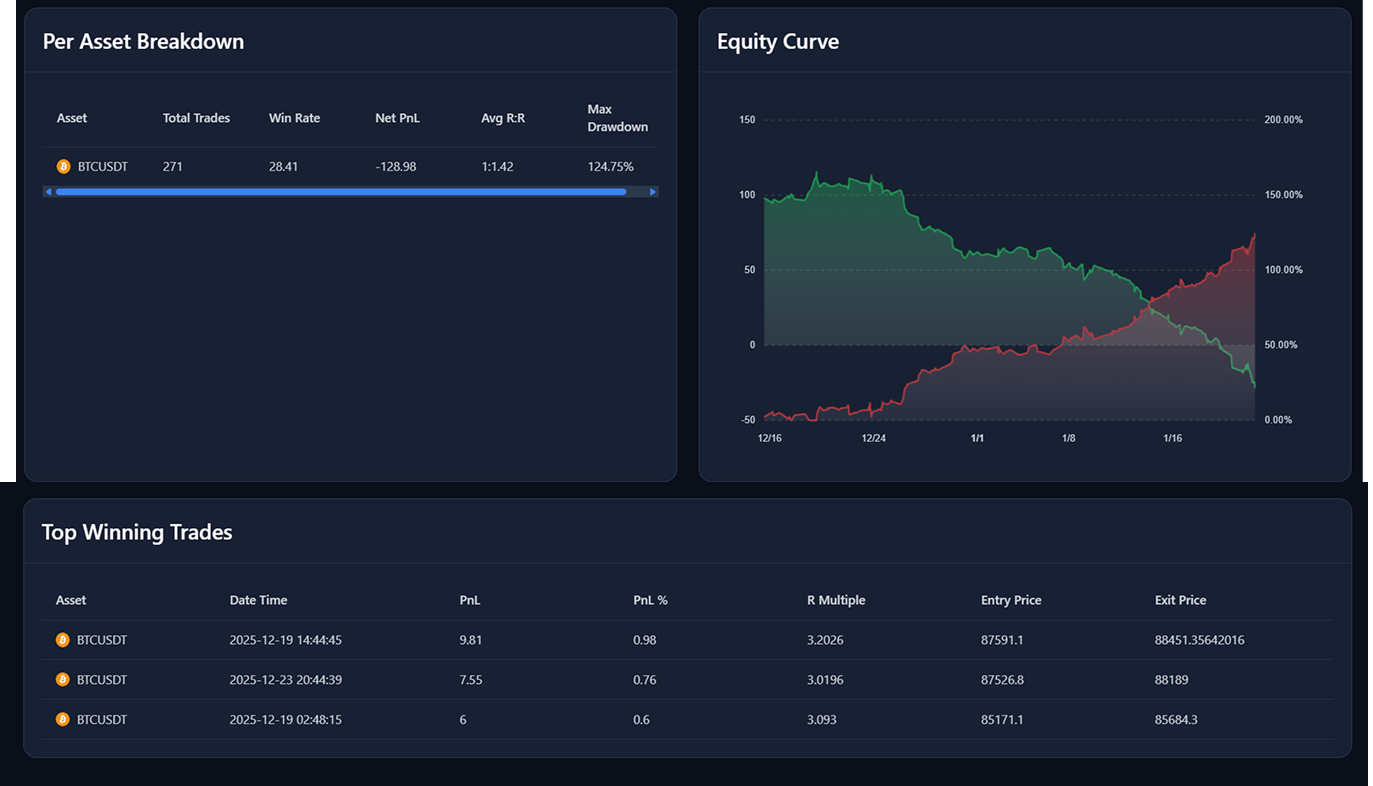1373x786 pixels.
Task: Click the Win Rate column header
Action: 294,117
